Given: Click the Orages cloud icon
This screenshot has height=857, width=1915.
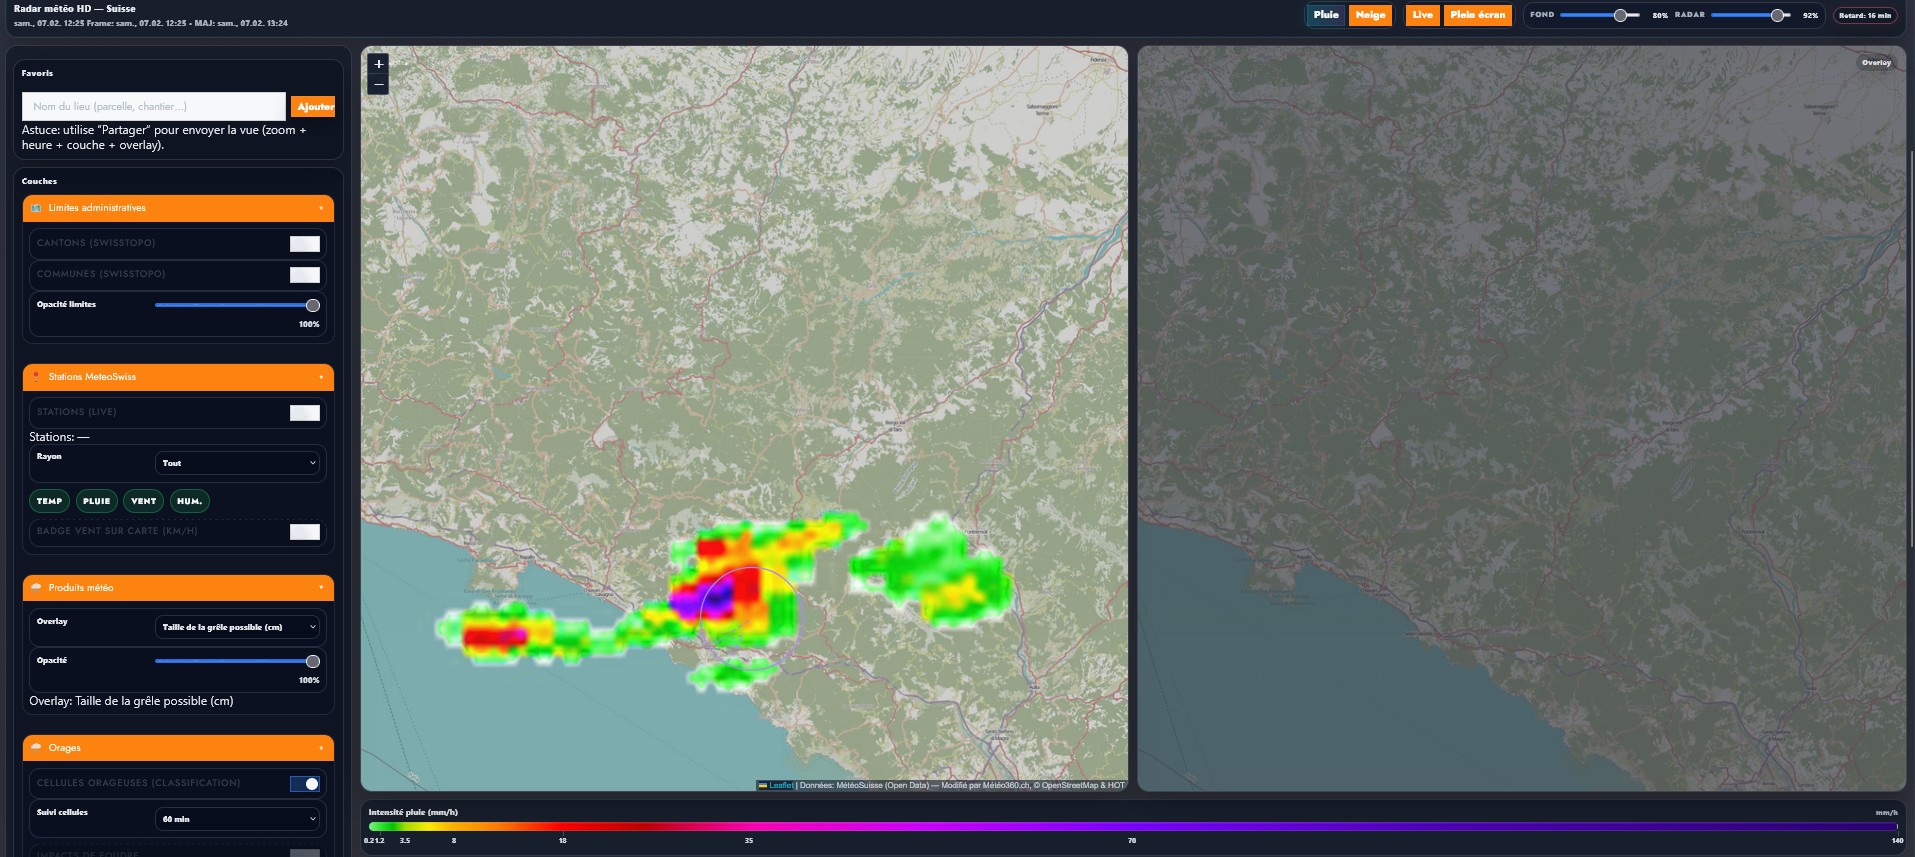Looking at the screenshot, I should pos(37,748).
